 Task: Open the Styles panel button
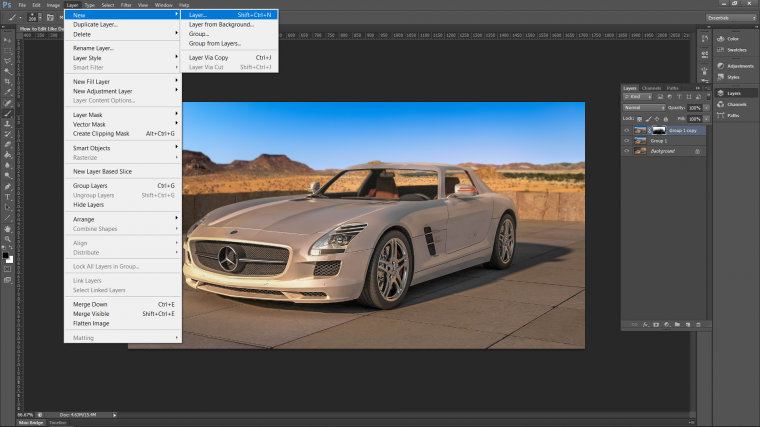tap(736, 77)
